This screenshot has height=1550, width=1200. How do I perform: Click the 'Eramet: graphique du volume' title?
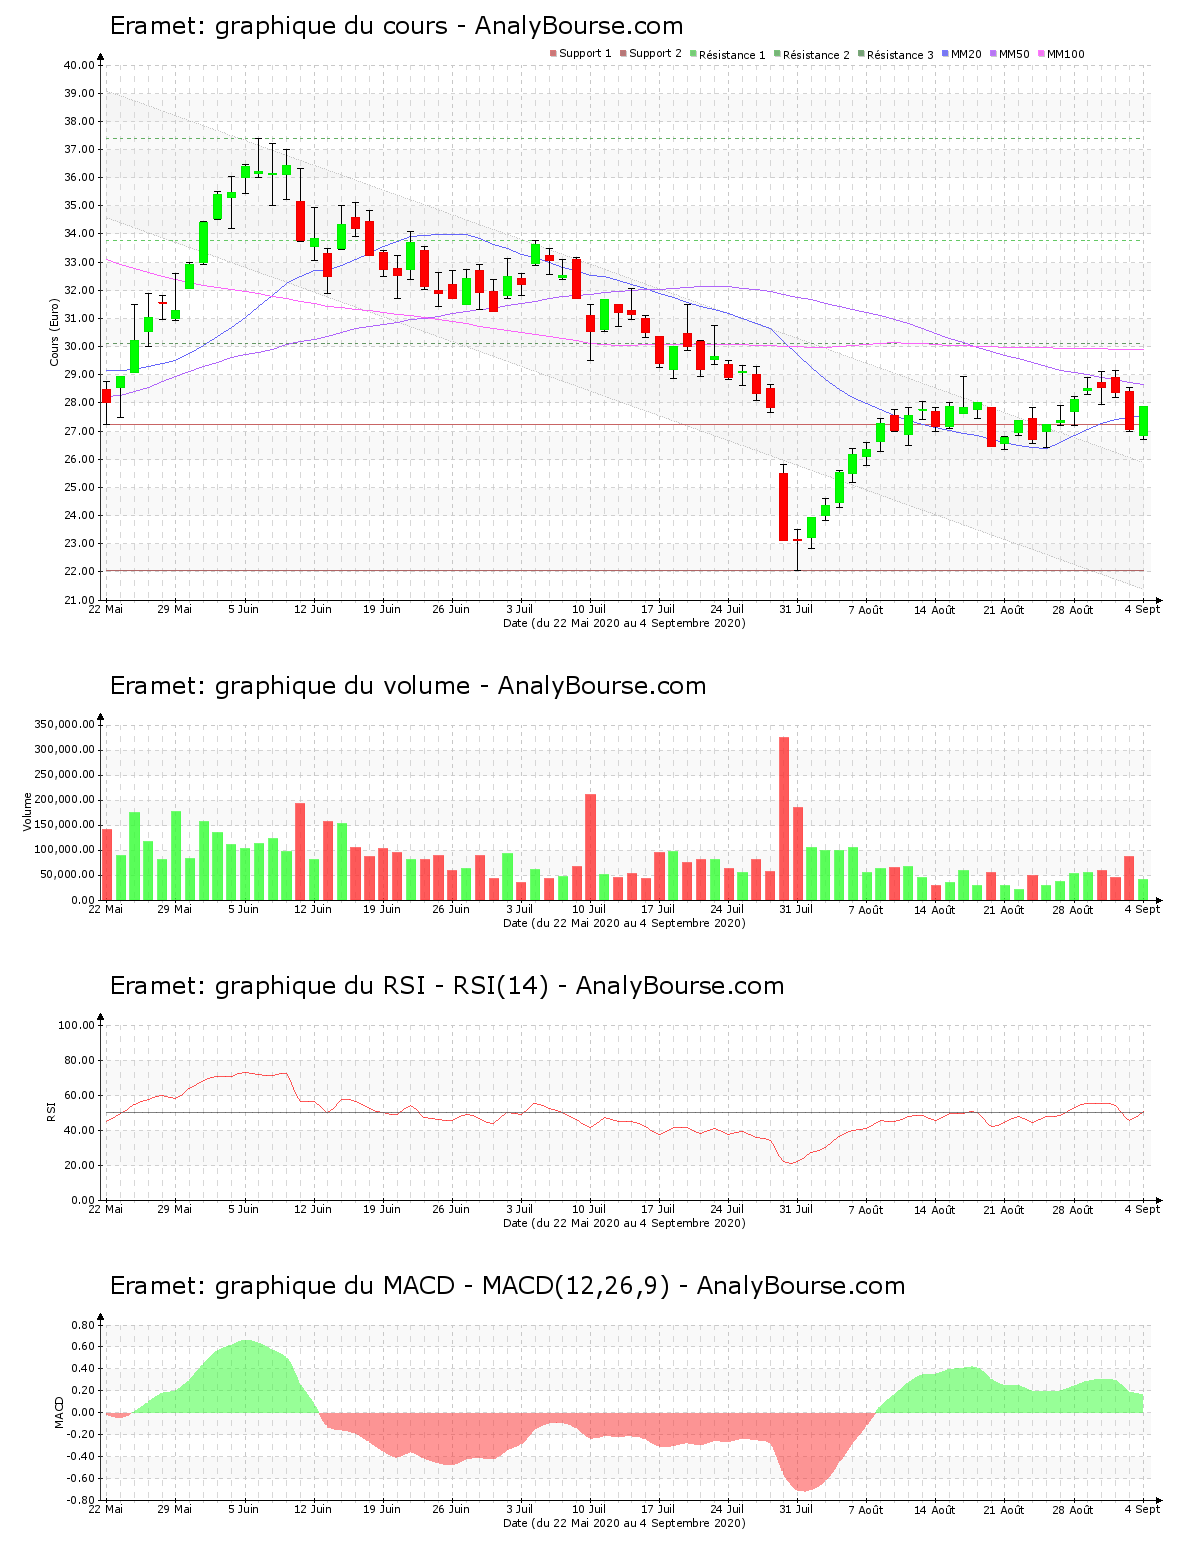coord(290,686)
